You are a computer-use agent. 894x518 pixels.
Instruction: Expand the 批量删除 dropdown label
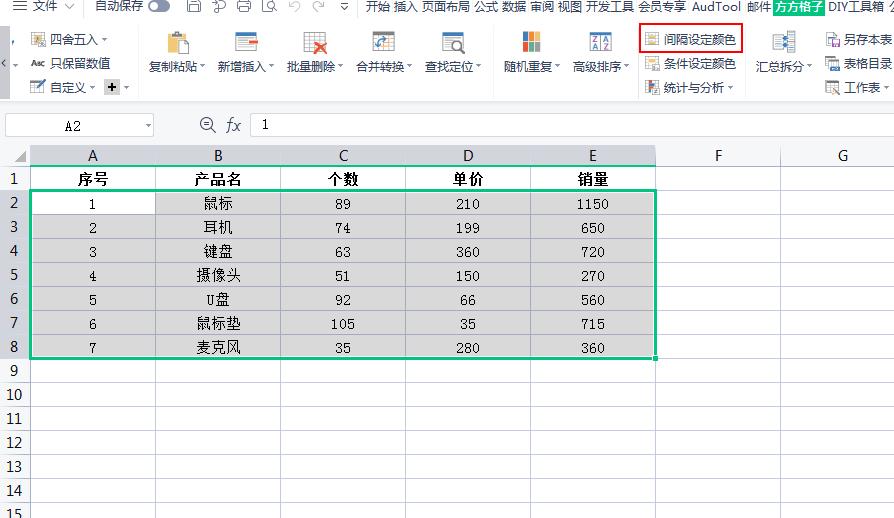tap(315, 67)
